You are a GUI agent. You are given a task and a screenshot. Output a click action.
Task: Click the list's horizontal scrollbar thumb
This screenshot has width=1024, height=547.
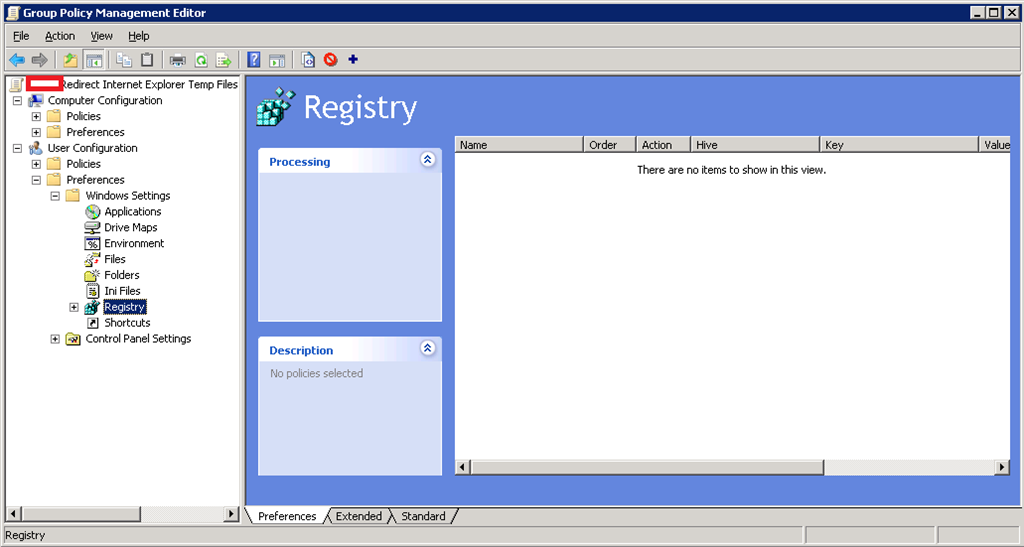click(647, 467)
